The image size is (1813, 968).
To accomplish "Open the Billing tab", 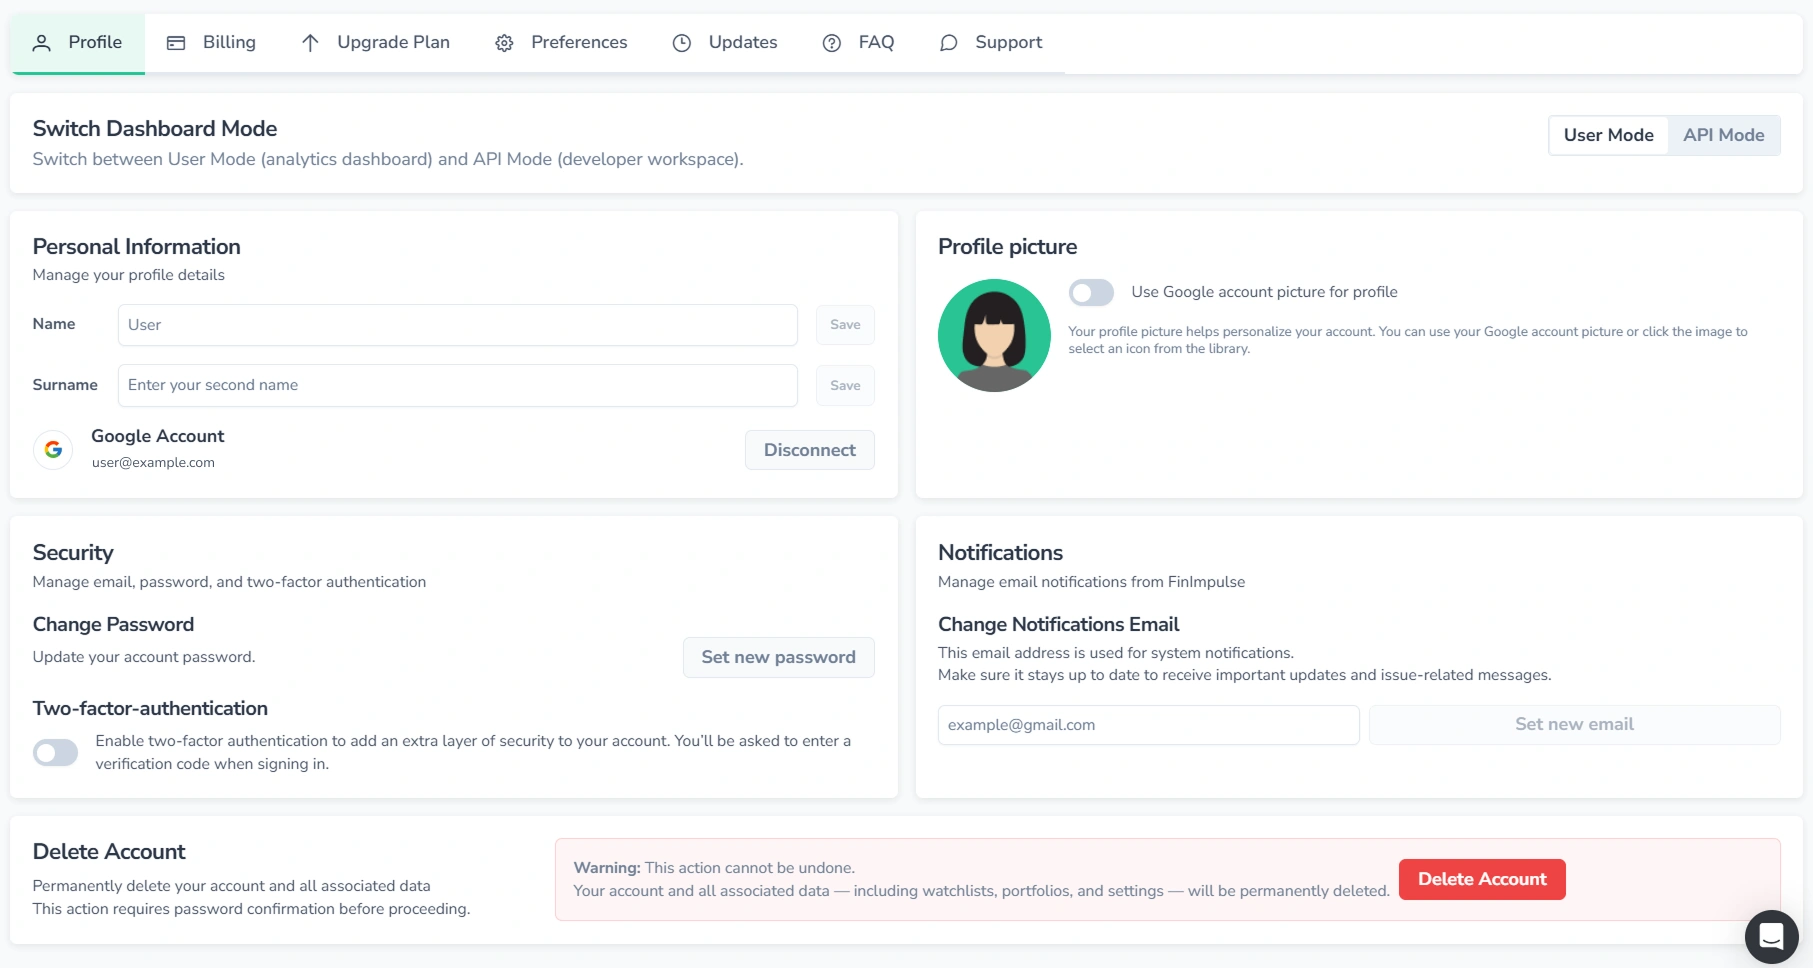I will tap(211, 42).
